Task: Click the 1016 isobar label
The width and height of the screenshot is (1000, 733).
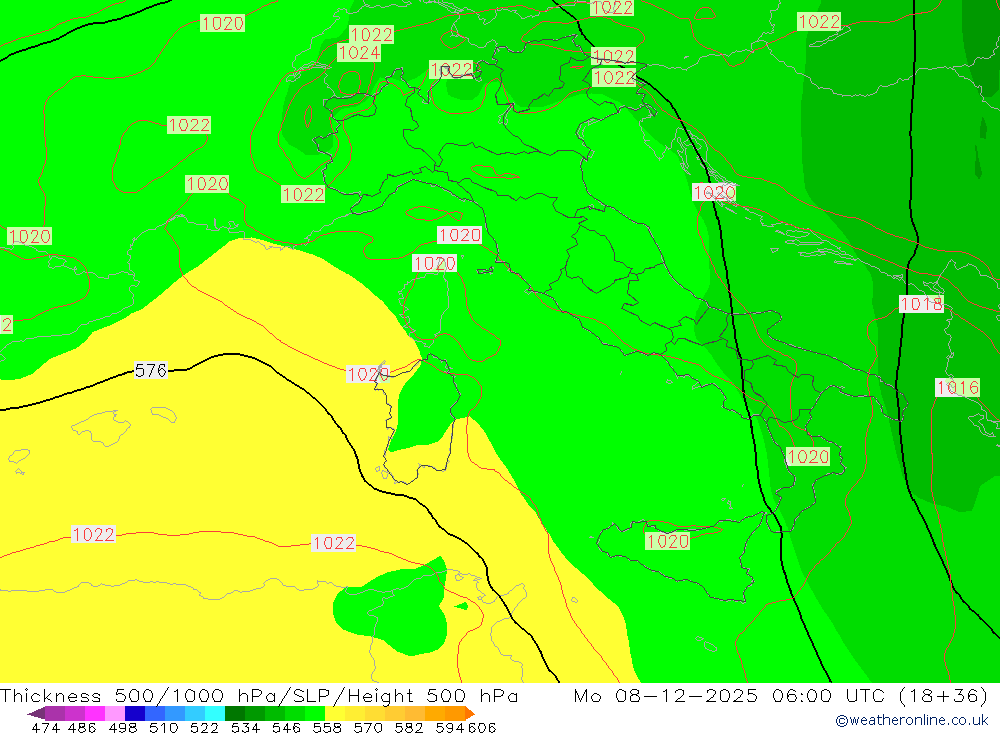Action: [957, 387]
